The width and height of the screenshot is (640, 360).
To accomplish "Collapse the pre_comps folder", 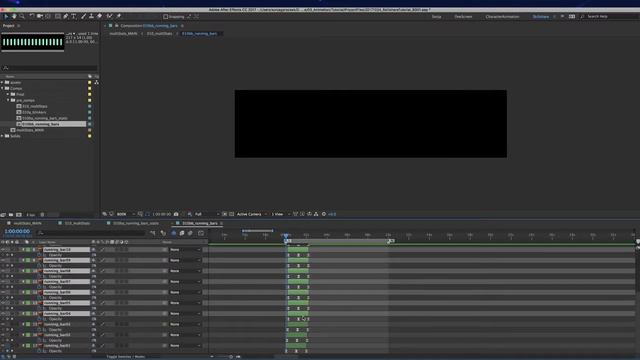I will click(x=8, y=100).
